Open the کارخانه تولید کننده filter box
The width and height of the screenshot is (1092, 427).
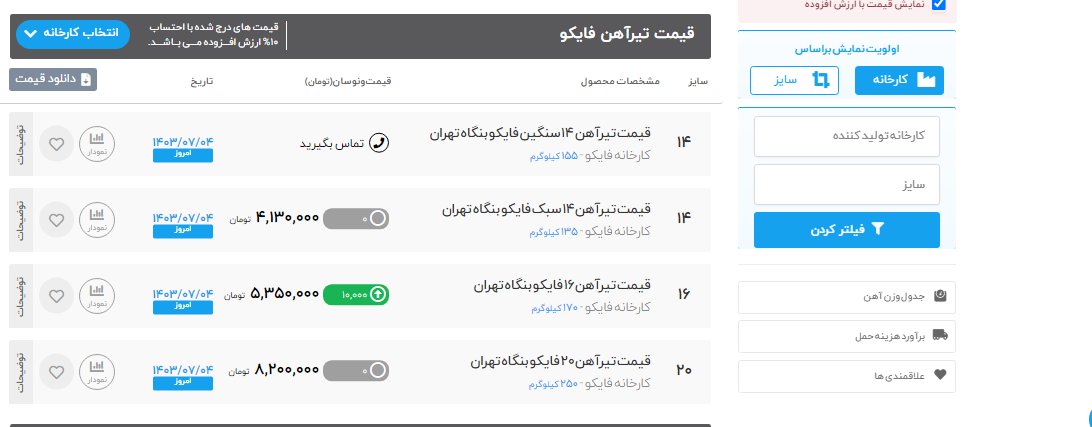point(847,136)
